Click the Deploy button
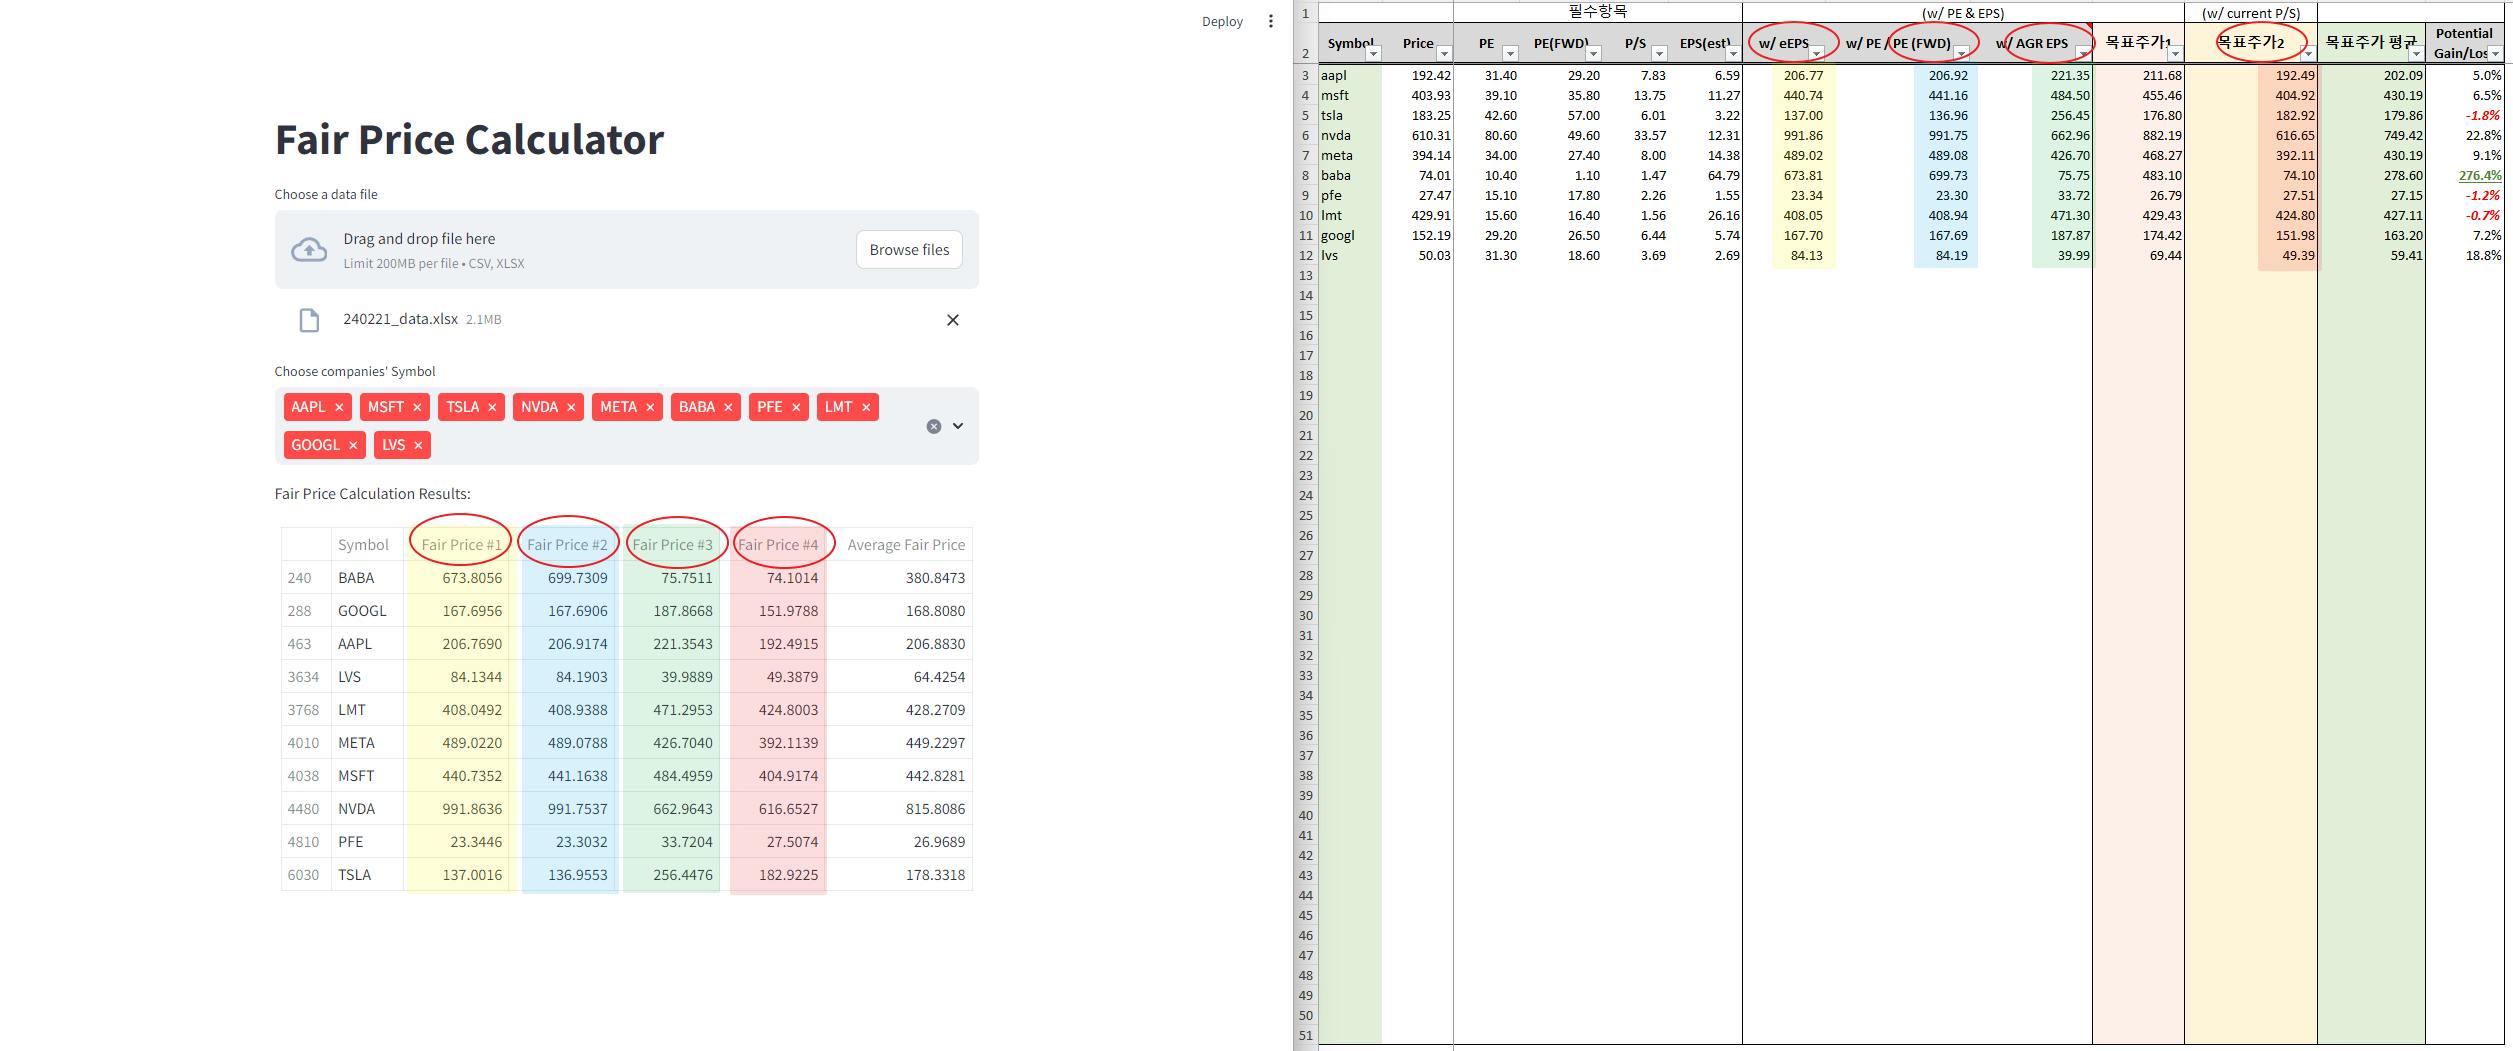Image resolution: width=2513 pixels, height=1051 pixels. [x=1222, y=21]
